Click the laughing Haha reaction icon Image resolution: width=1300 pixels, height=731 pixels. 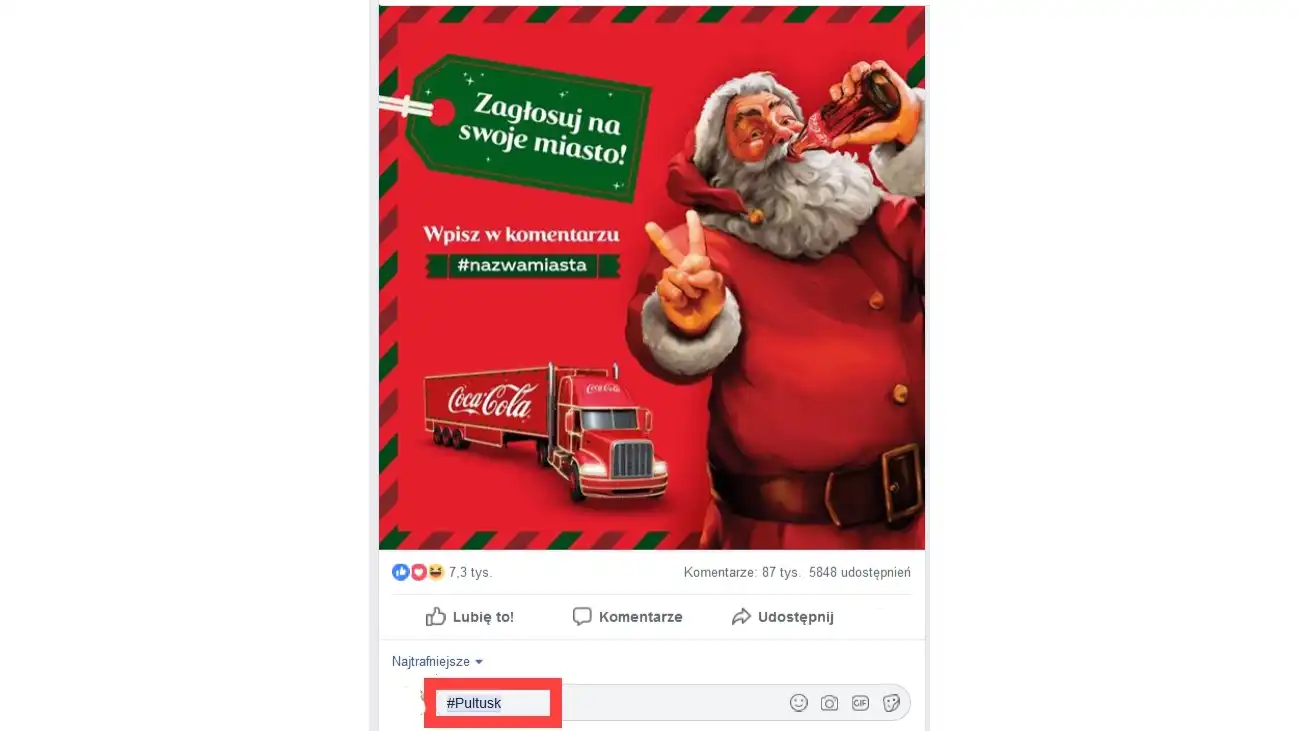pyautogui.click(x=435, y=572)
